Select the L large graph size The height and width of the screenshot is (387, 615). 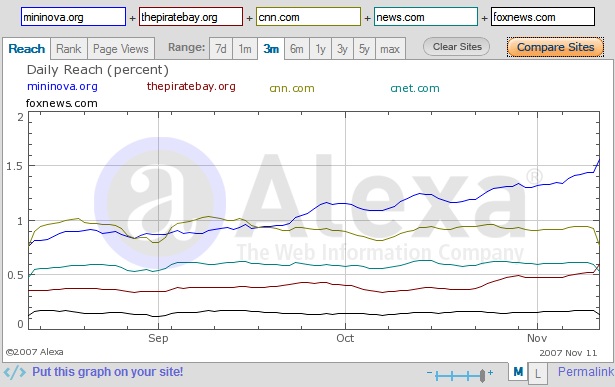pos(537,374)
